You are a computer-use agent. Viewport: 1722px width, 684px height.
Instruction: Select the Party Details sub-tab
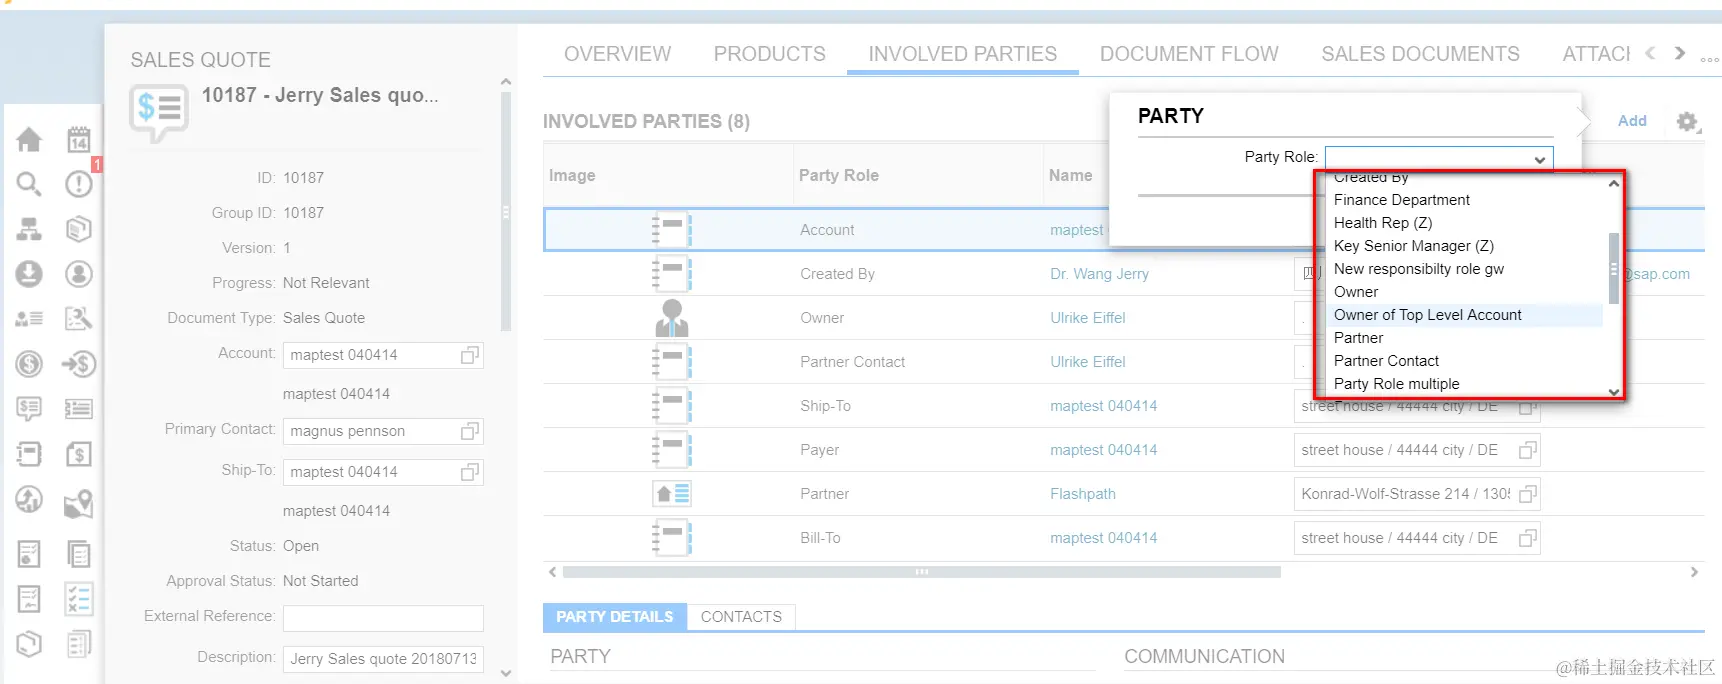(615, 617)
